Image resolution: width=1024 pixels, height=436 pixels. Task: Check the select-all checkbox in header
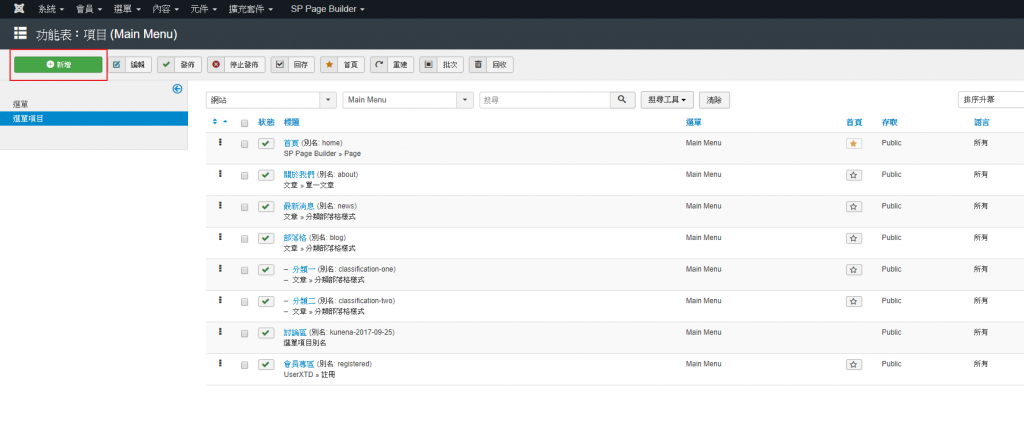(x=244, y=122)
